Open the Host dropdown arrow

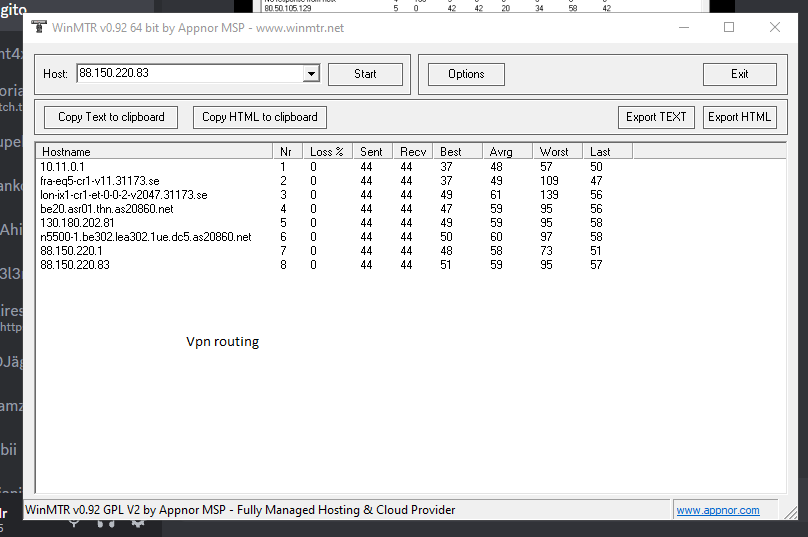tap(311, 74)
